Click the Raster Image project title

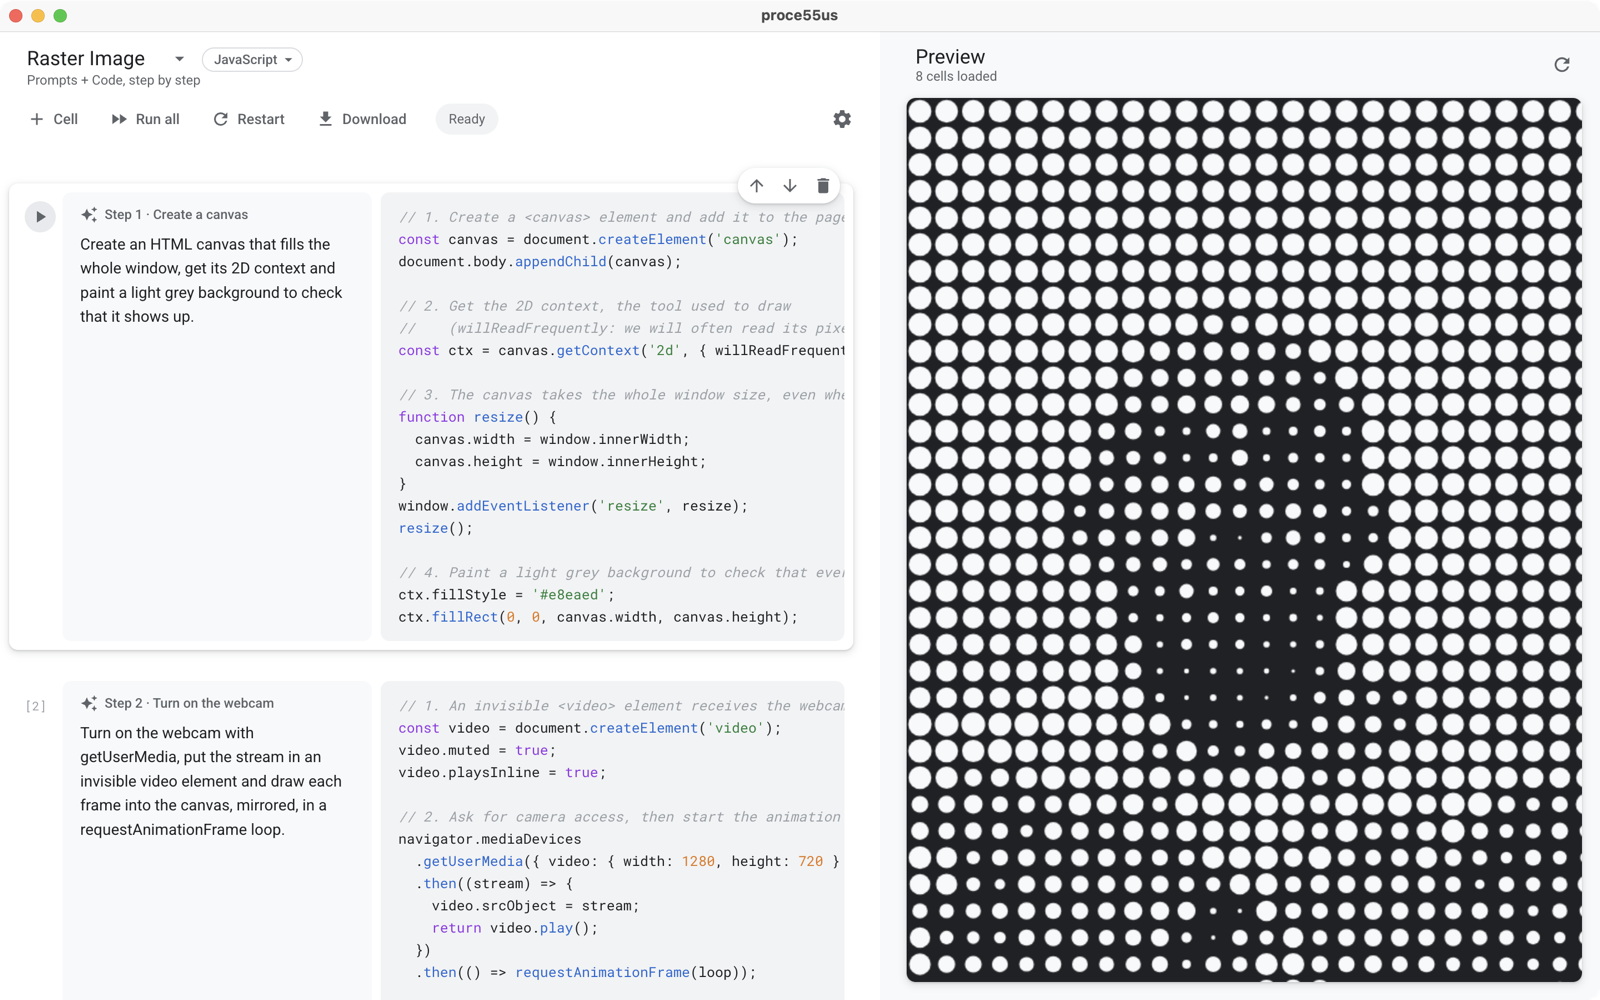point(86,59)
